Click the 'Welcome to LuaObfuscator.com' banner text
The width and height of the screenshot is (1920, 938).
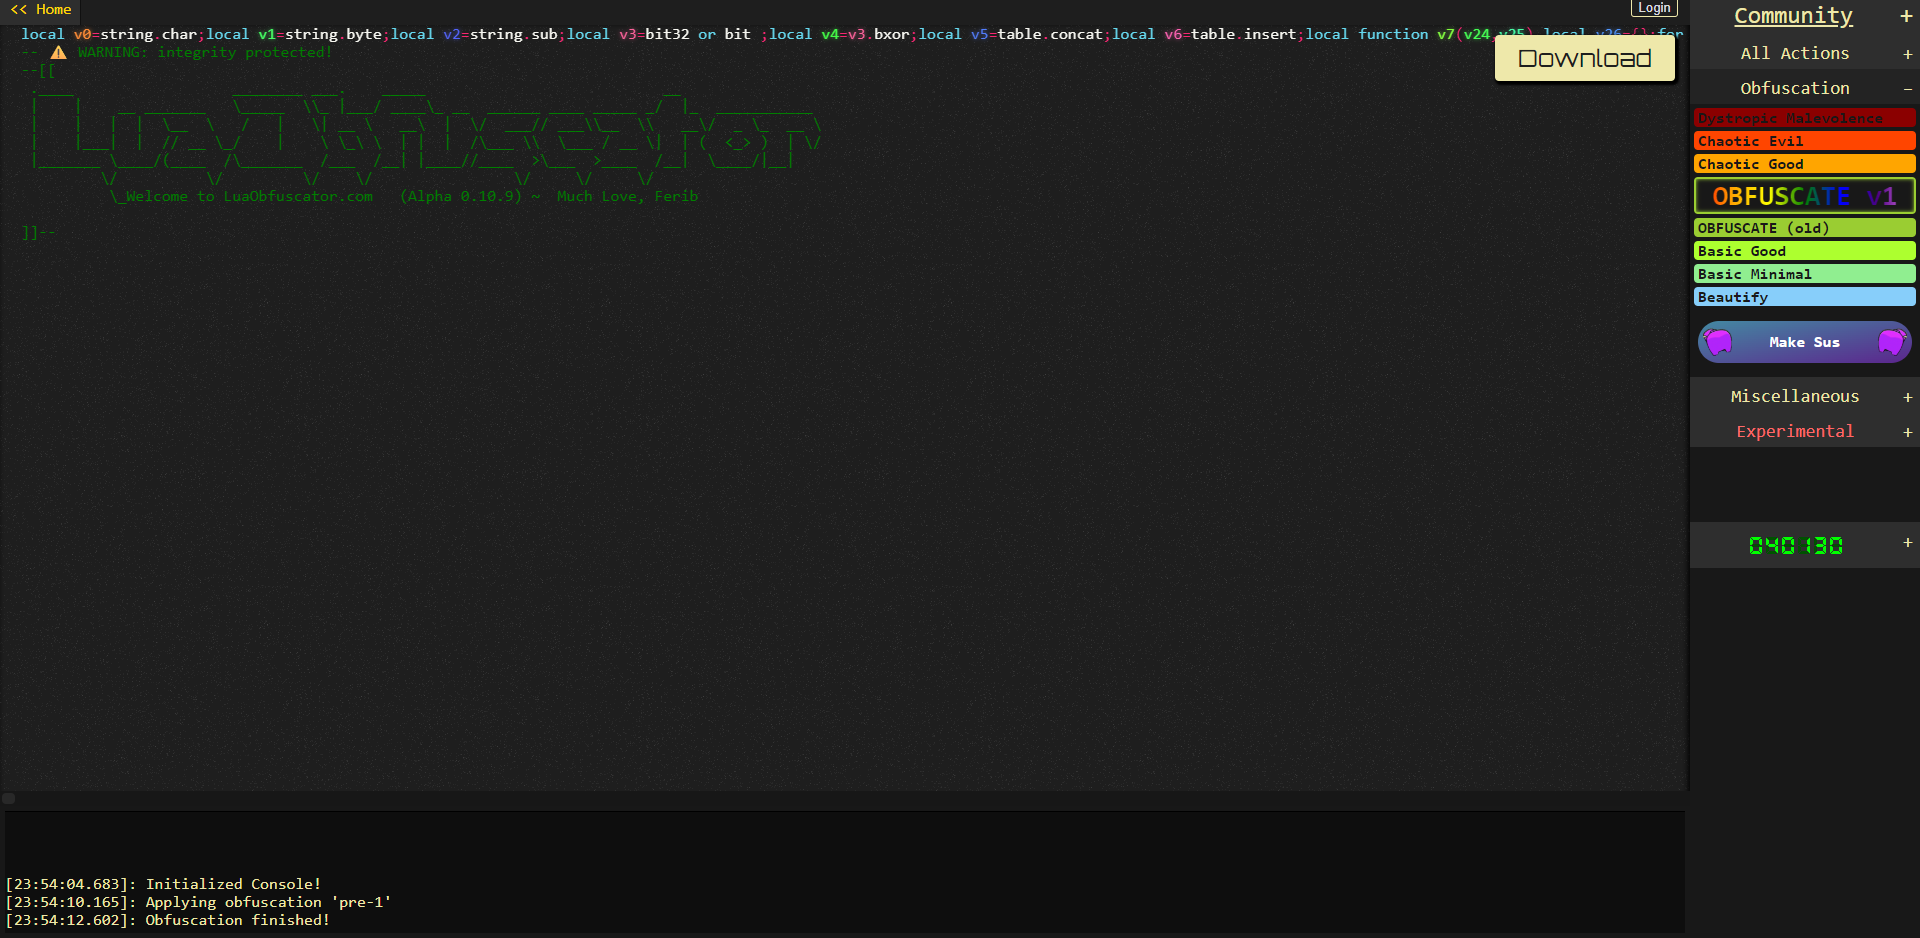249,196
